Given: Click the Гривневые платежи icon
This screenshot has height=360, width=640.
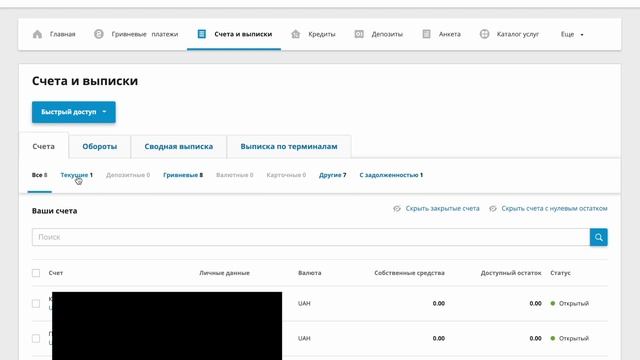Looking at the screenshot, I should point(99,34).
